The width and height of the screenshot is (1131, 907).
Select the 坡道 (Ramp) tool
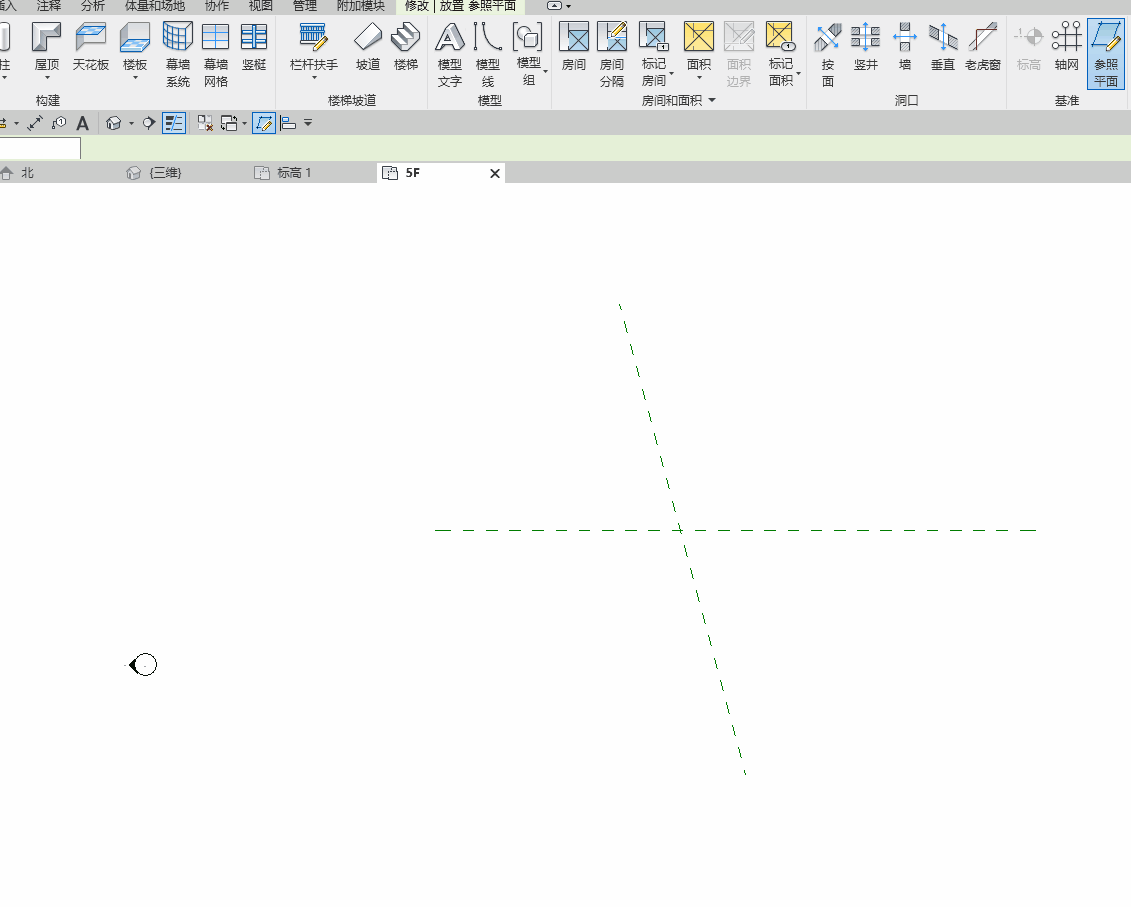point(368,48)
